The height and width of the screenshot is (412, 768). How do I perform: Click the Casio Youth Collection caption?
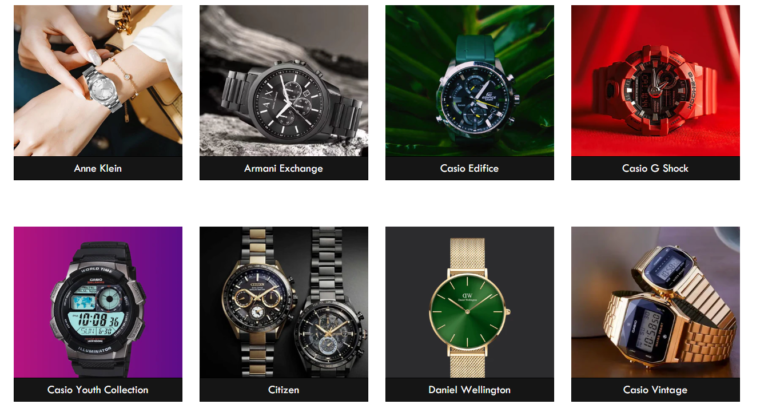pos(98,390)
